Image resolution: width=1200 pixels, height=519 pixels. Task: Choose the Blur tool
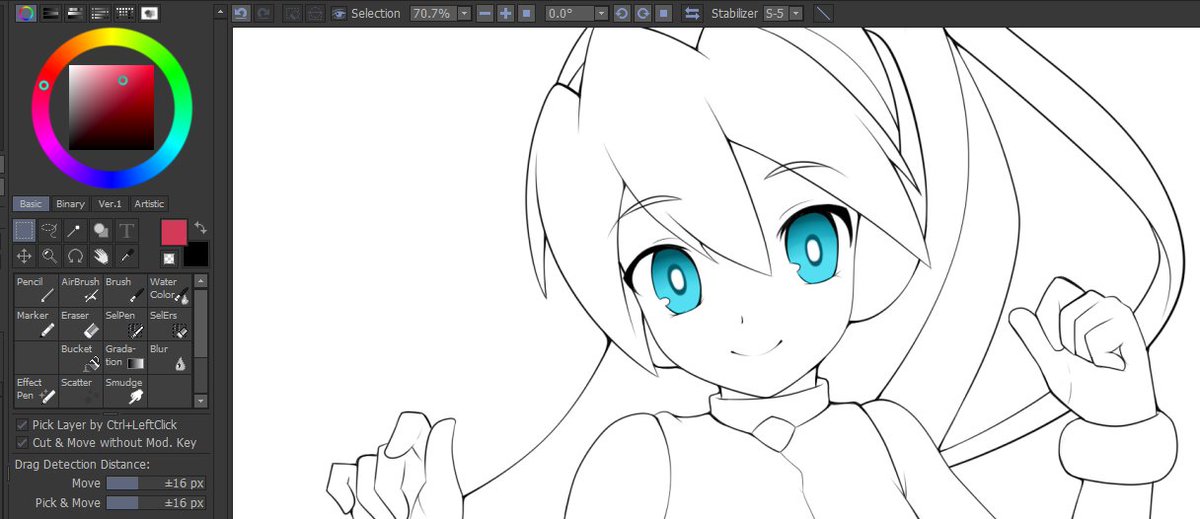pyautogui.click(x=168, y=357)
